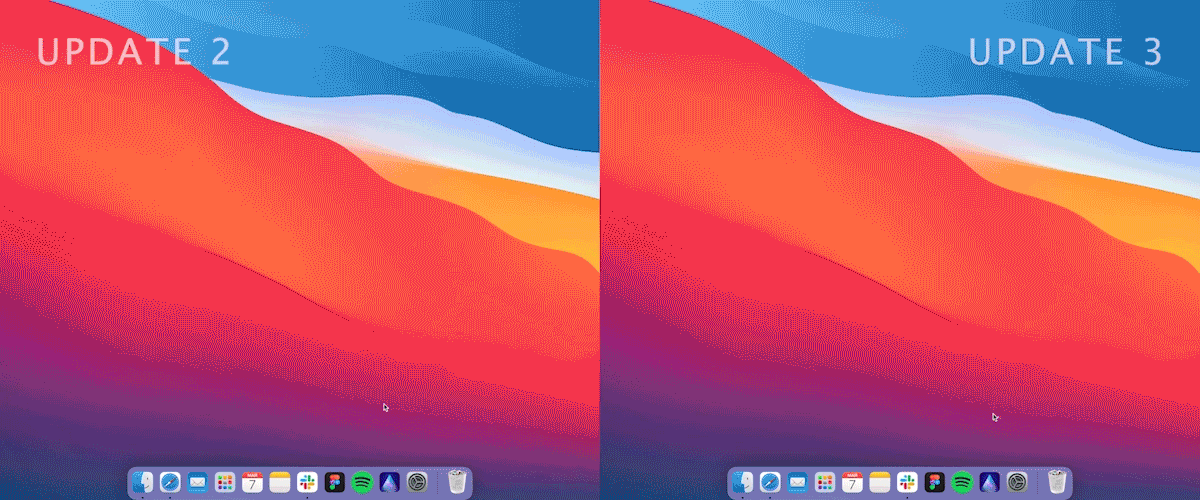Open System Preferences in Update 2 dock
1200x500 pixels.
point(418,482)
